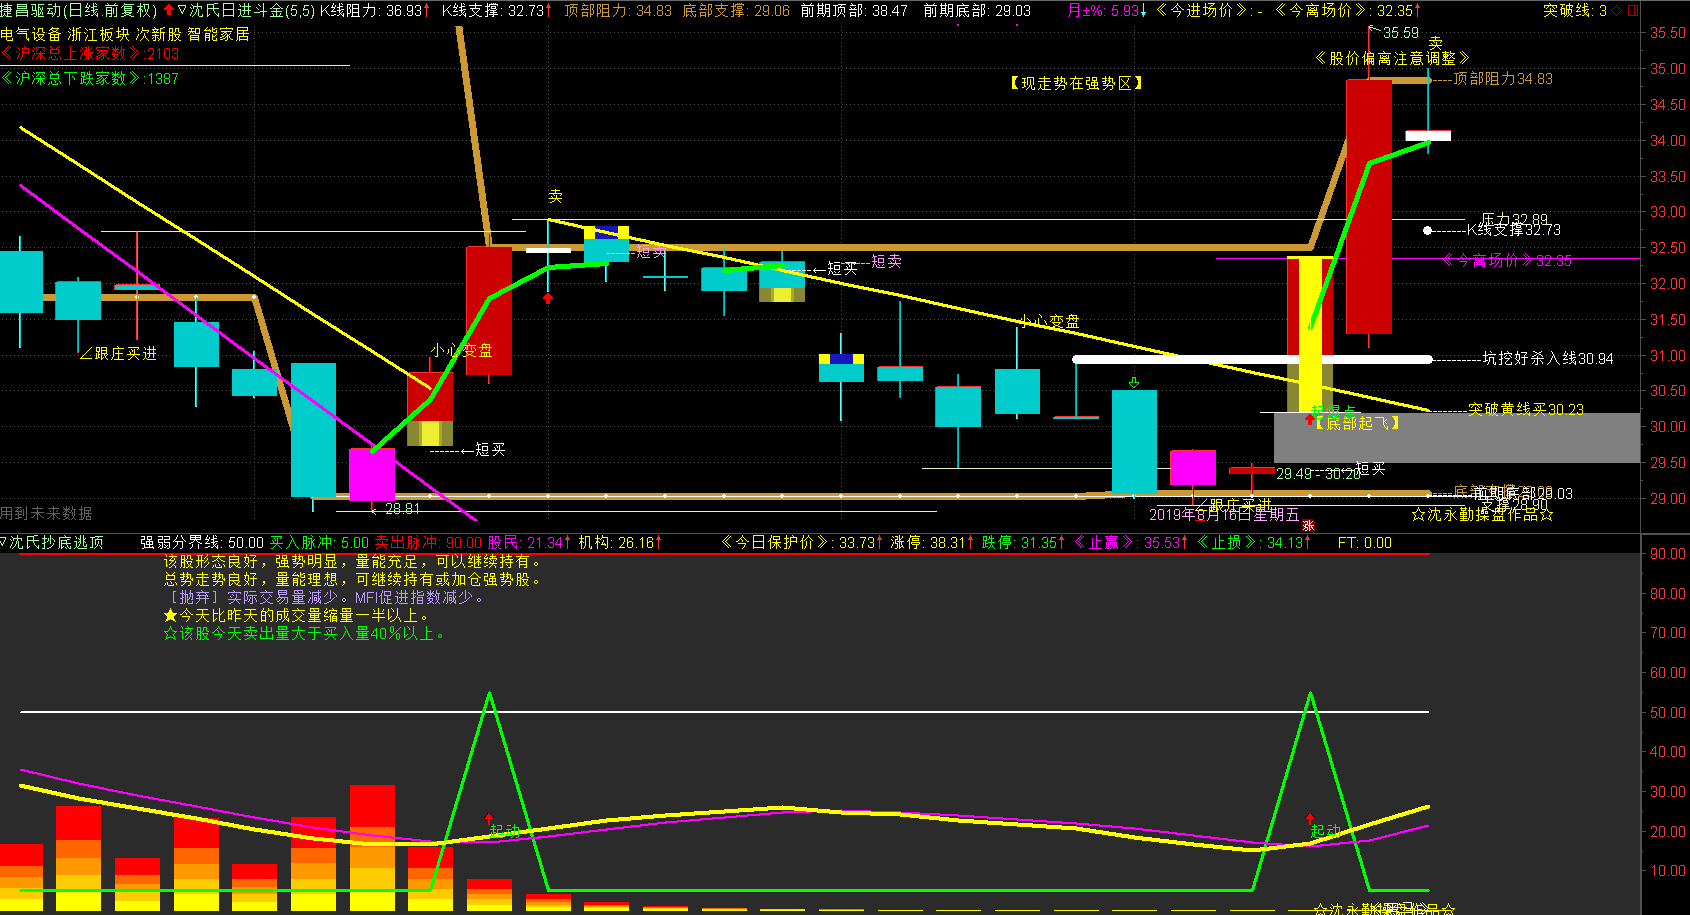Click the 《今进场价》 header label
1690x915 pixels.
[1203, 10]
